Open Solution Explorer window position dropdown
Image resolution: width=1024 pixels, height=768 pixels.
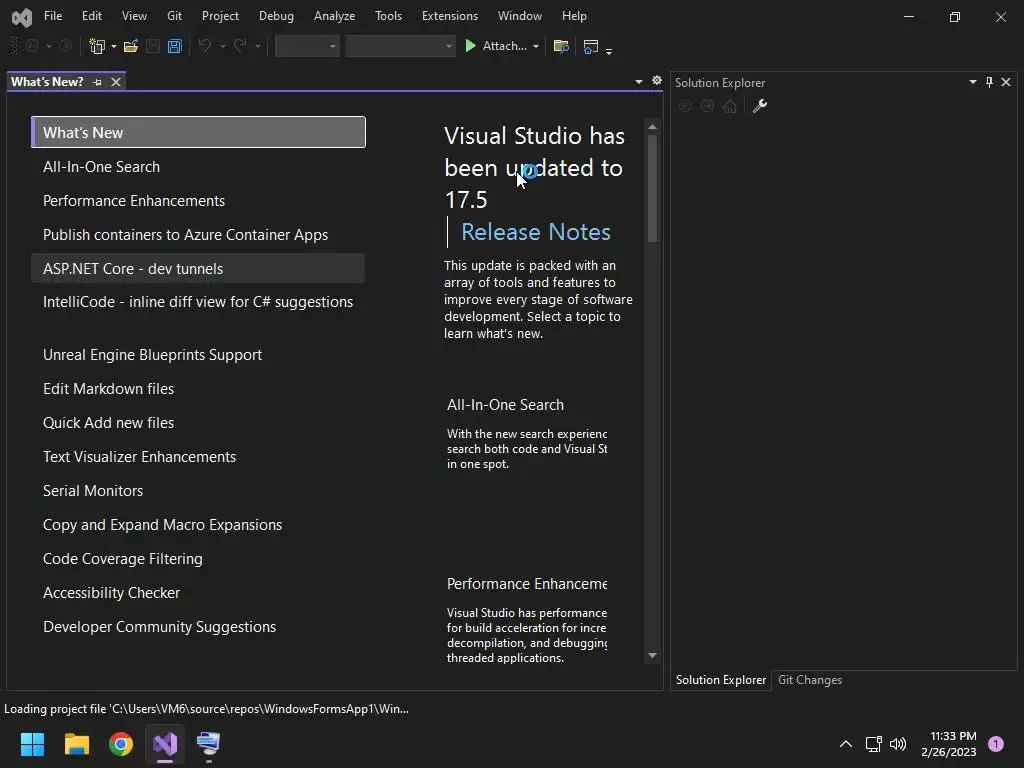pyautogui.click(x=972, y=82)
